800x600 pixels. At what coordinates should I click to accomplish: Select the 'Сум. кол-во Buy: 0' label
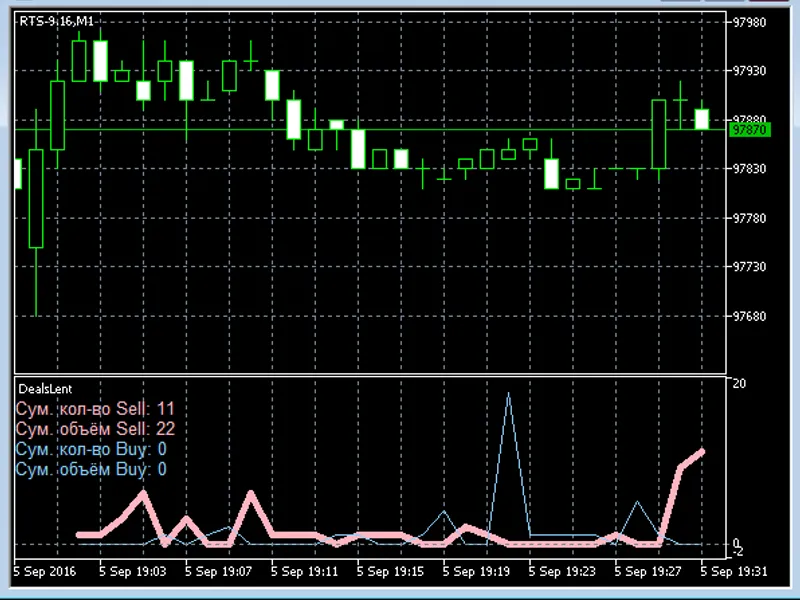pyautogui.click(x=91, y=449)
